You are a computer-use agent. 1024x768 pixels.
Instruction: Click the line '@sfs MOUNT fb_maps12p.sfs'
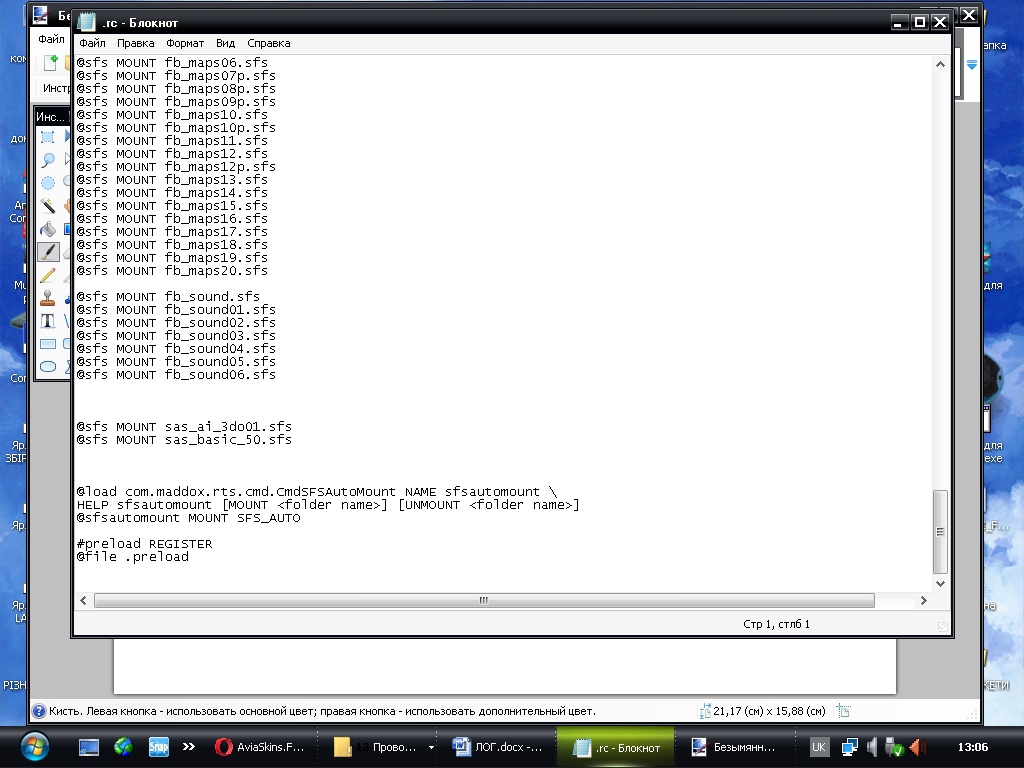pos(176,167)
